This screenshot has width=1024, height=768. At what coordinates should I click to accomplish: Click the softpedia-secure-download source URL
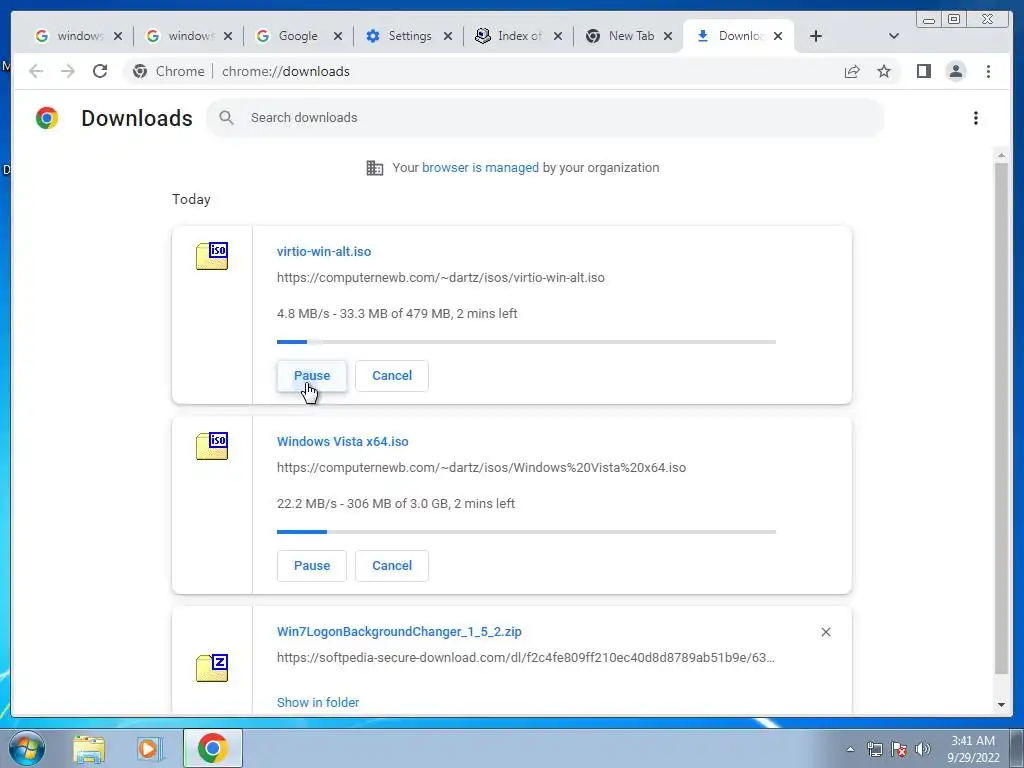[526, 658]
